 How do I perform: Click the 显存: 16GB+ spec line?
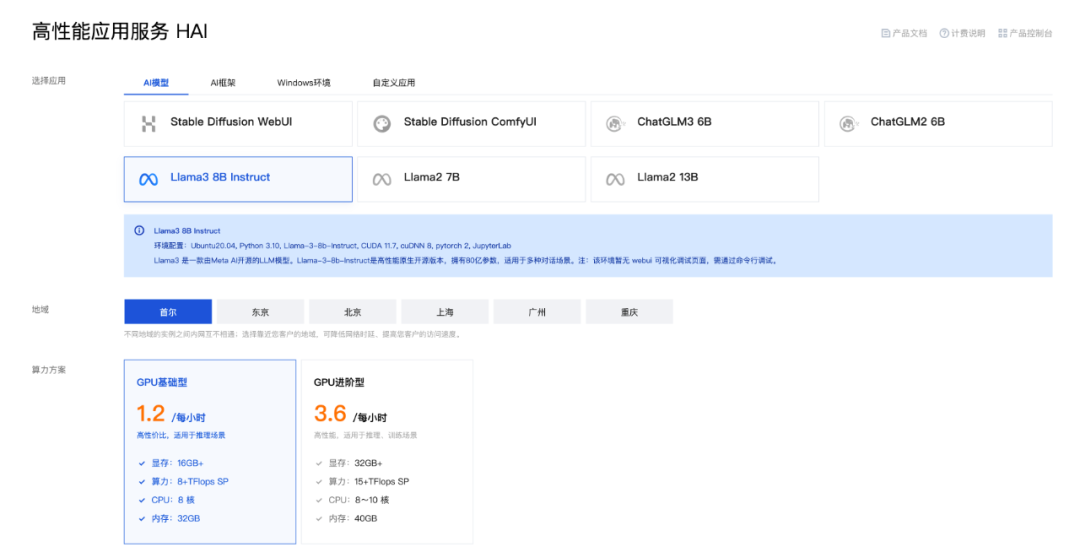[x=171, y=464]
